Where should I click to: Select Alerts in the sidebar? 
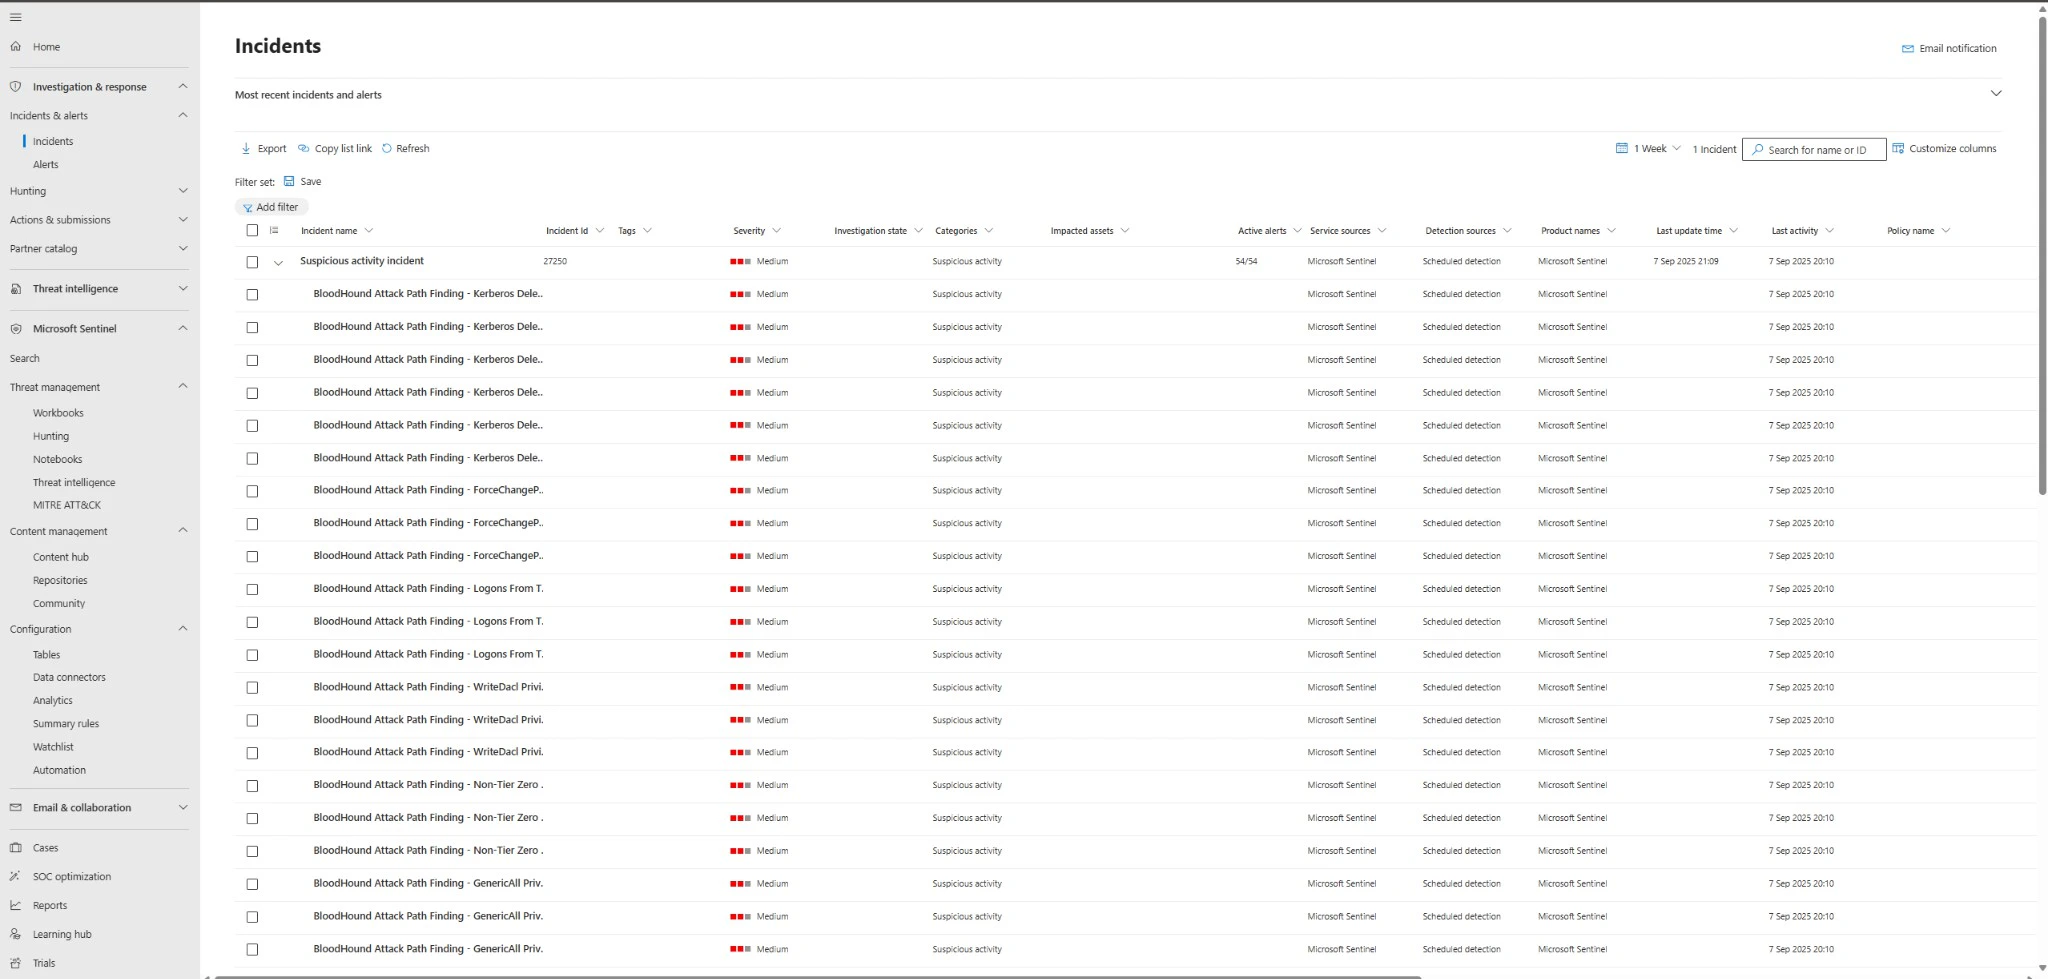pyautogui.click(x=46, y=164)
